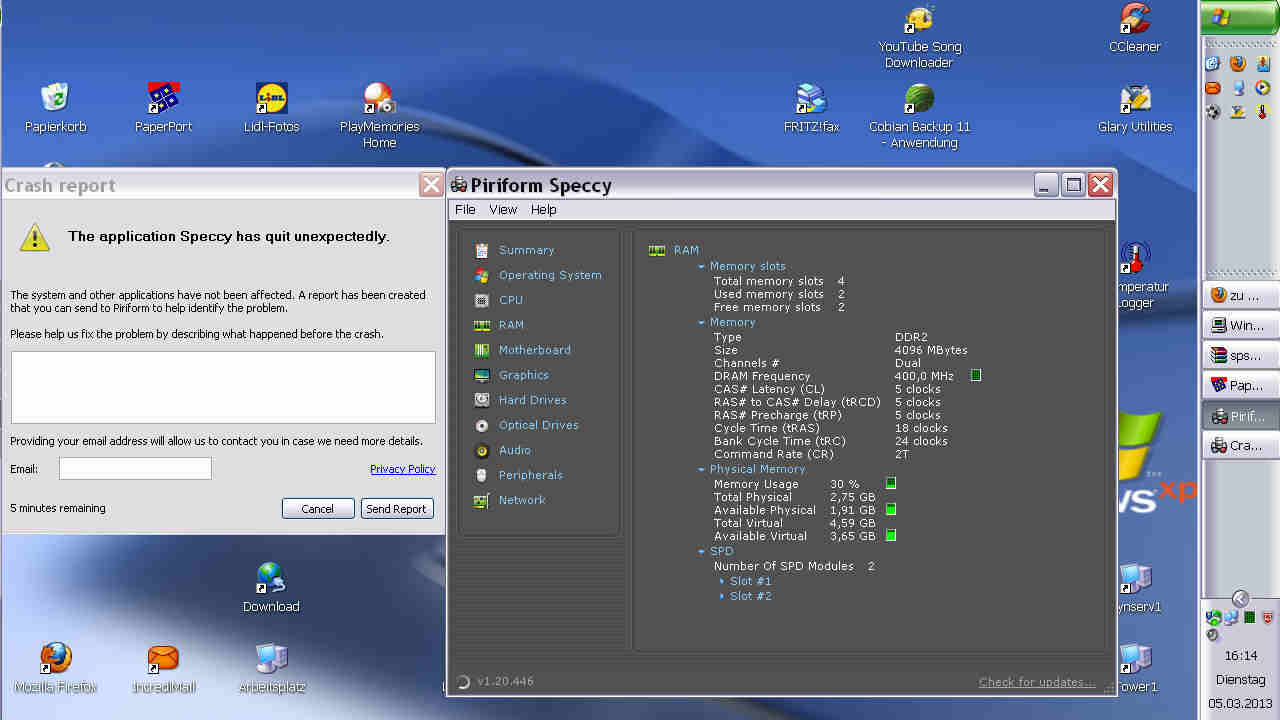Open the View menu in Speccy

pos(503,210)
